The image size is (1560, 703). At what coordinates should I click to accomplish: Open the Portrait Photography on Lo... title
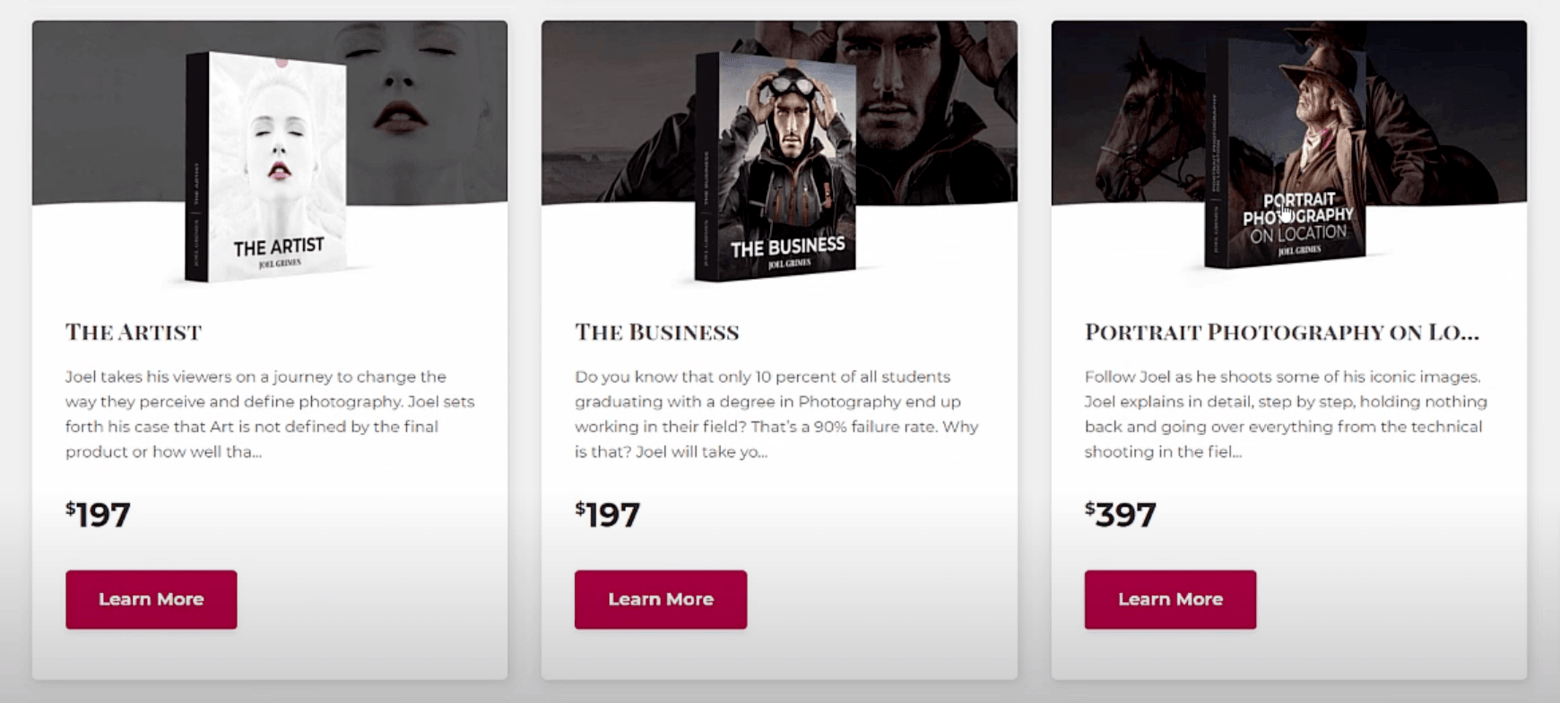pos(1281,332)
